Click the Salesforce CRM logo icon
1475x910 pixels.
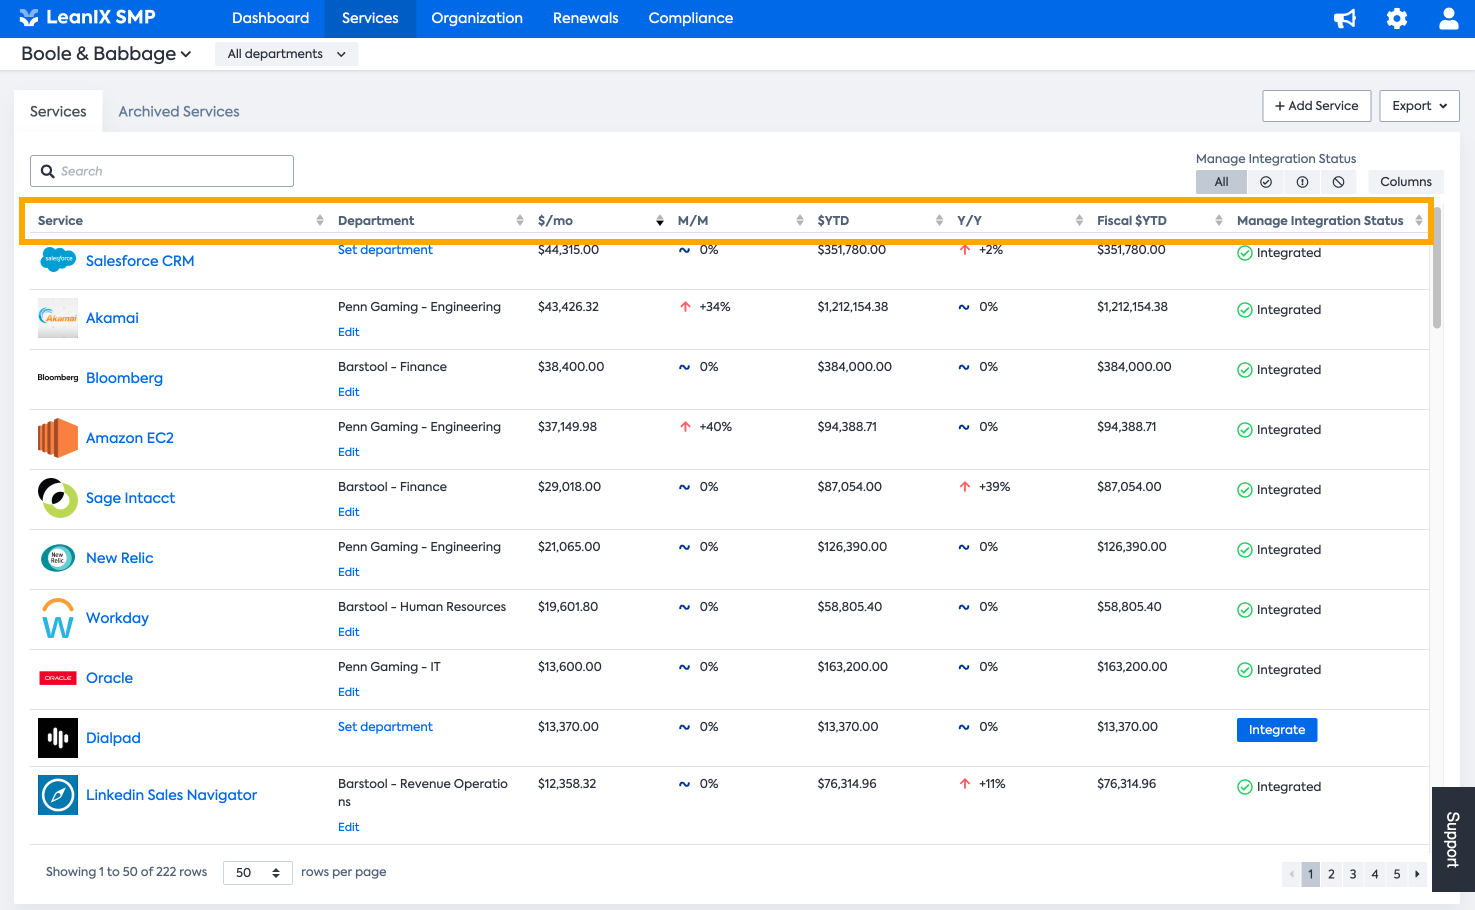(x=58, y=260)
